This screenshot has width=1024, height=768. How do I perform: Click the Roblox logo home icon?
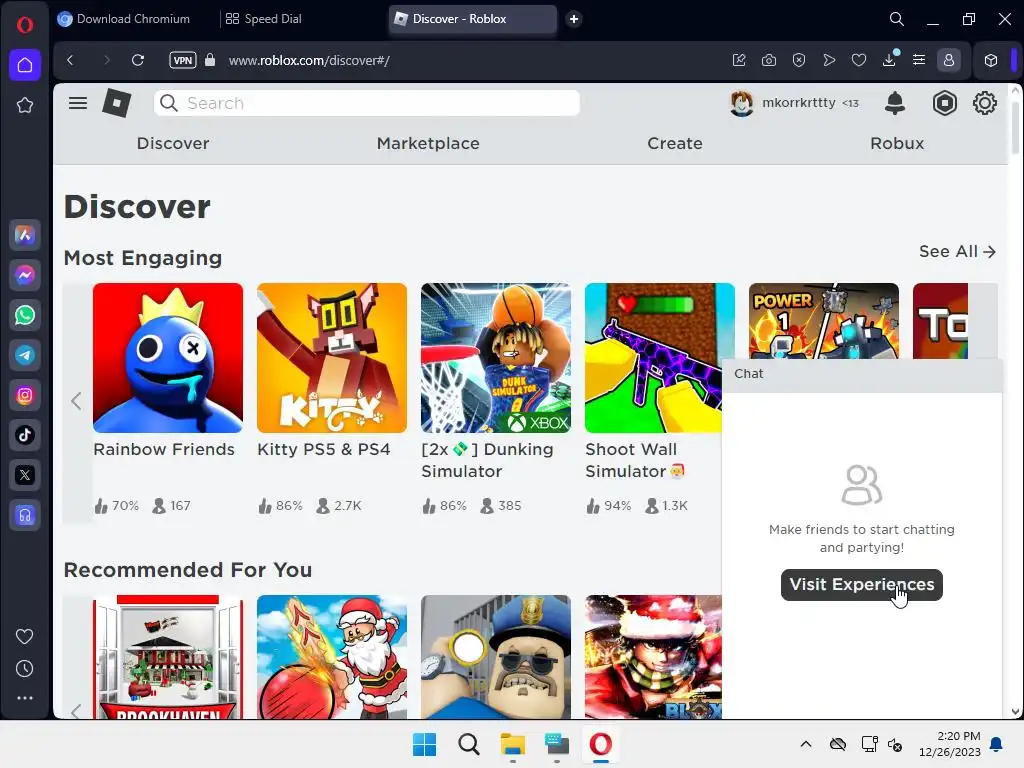click(117, 103)
